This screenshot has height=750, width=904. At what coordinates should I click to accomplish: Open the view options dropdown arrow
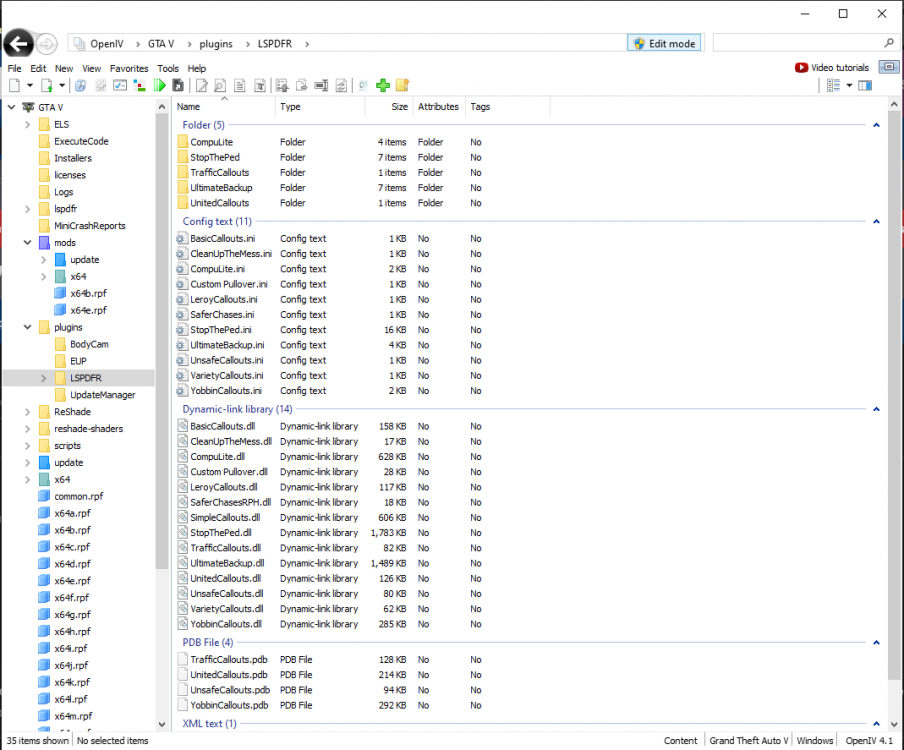[849, 86]
